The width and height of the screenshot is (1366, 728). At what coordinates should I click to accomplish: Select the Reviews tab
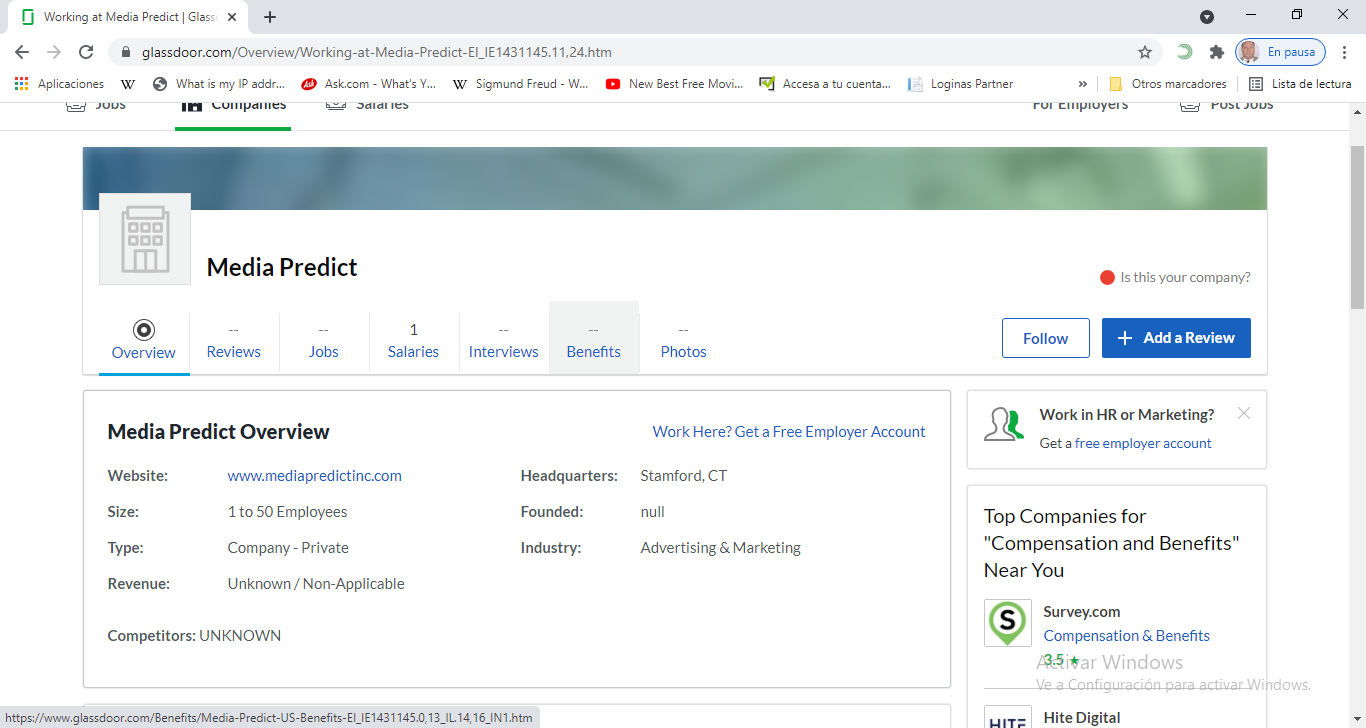[x=234, y=341]
